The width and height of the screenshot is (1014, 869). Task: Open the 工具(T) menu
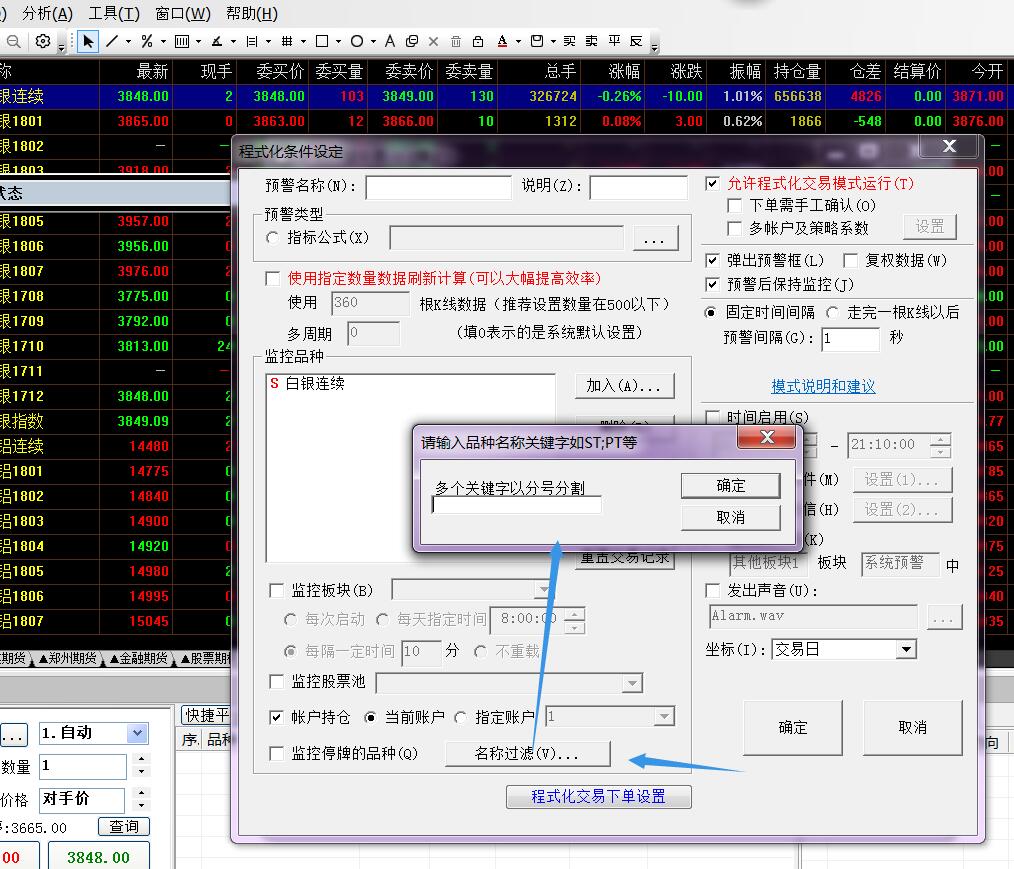(x=114, y=13)
